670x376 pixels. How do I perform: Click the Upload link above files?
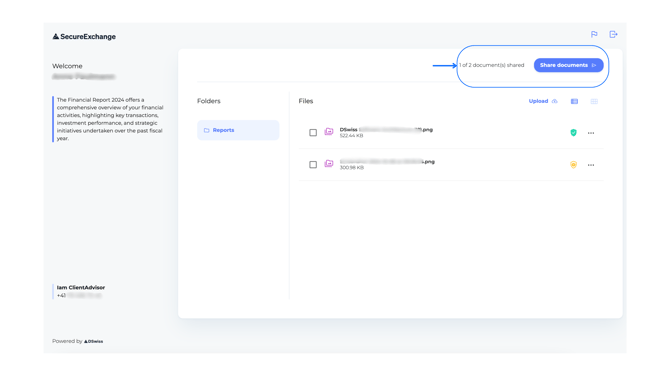543,101
